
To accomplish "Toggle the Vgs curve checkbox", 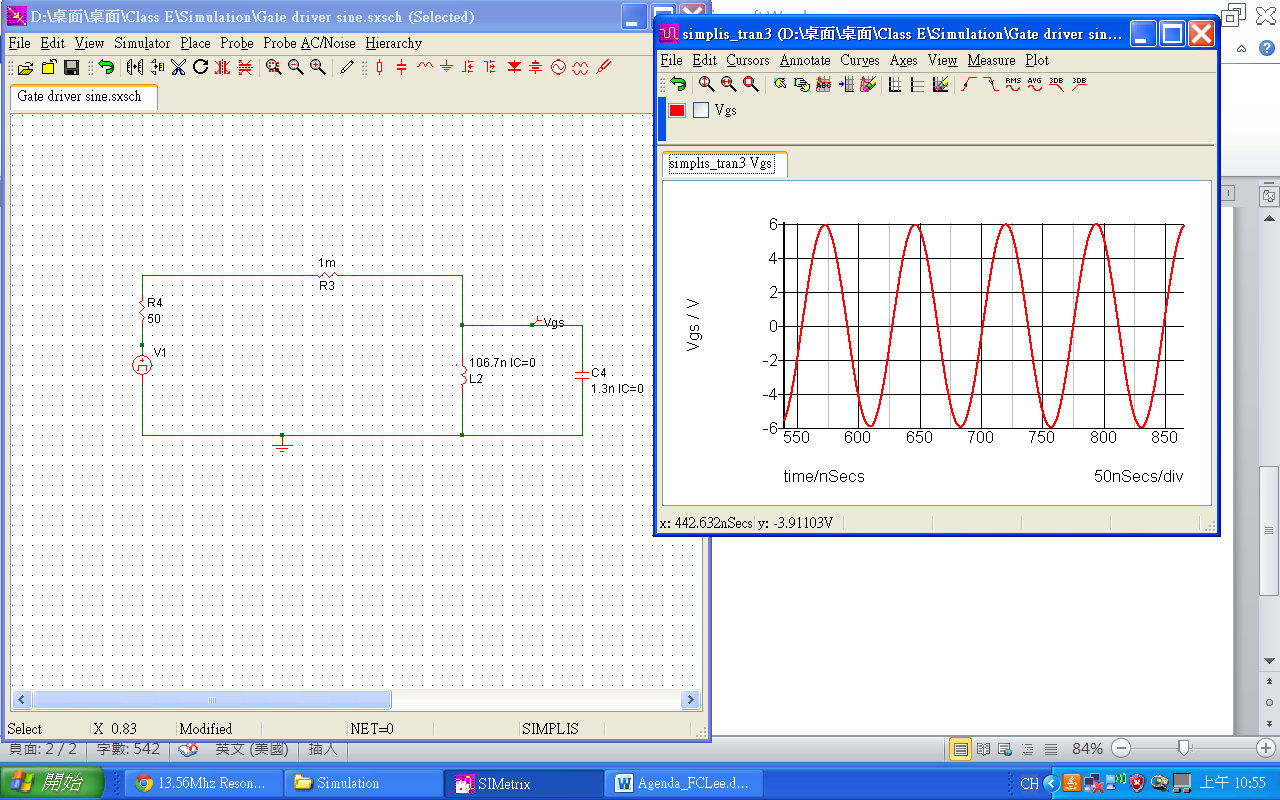I will pyautogui.click(x=701, y=110).
